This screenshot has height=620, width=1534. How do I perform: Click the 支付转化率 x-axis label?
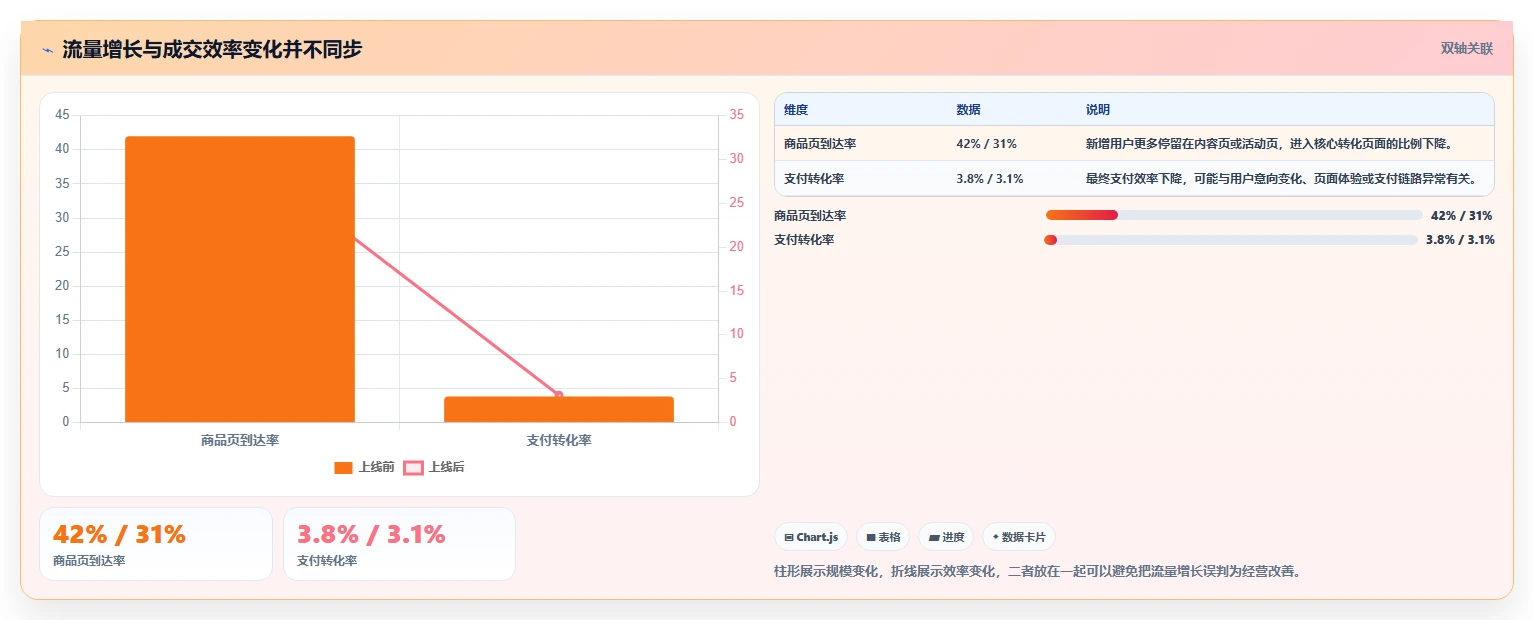[559, 440]
